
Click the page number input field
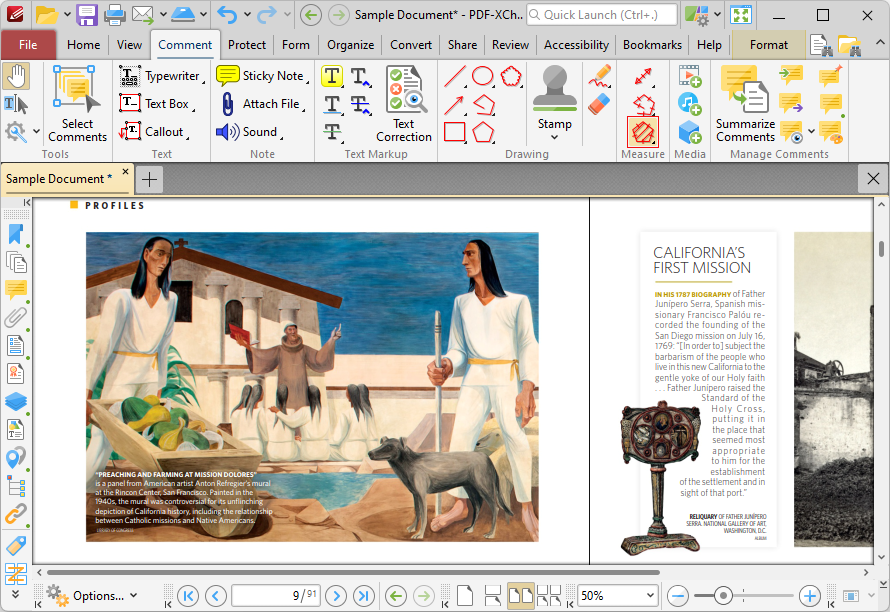pyautogui.click(x=276, y=596)
